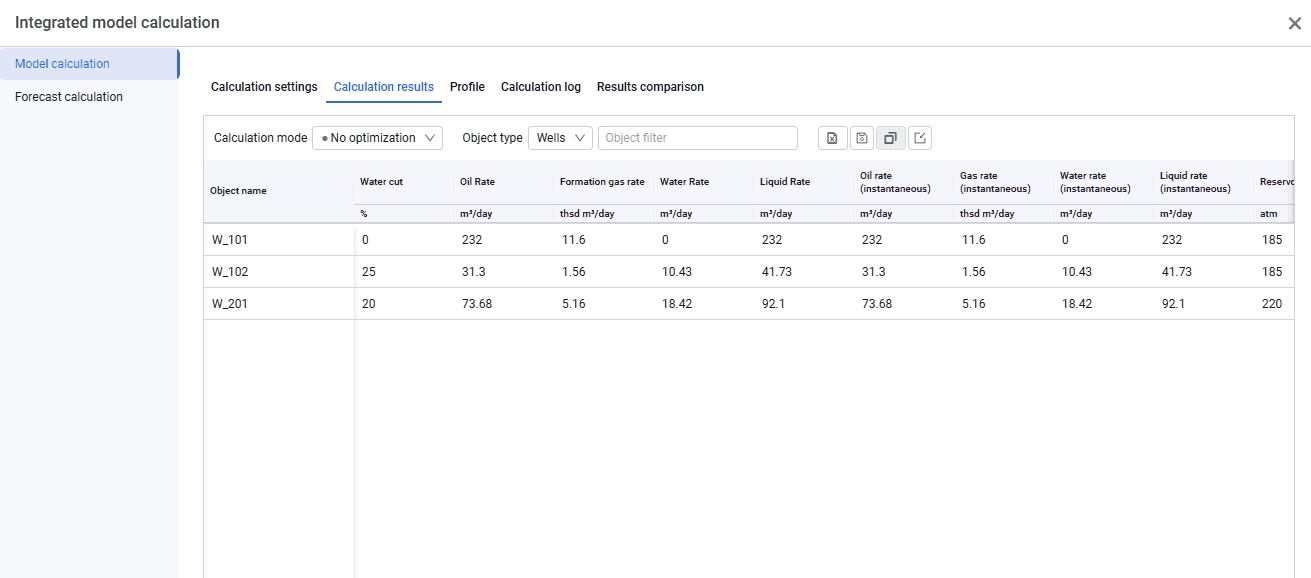Click the Object type label

pyautogui.click(x=492, y=138)
